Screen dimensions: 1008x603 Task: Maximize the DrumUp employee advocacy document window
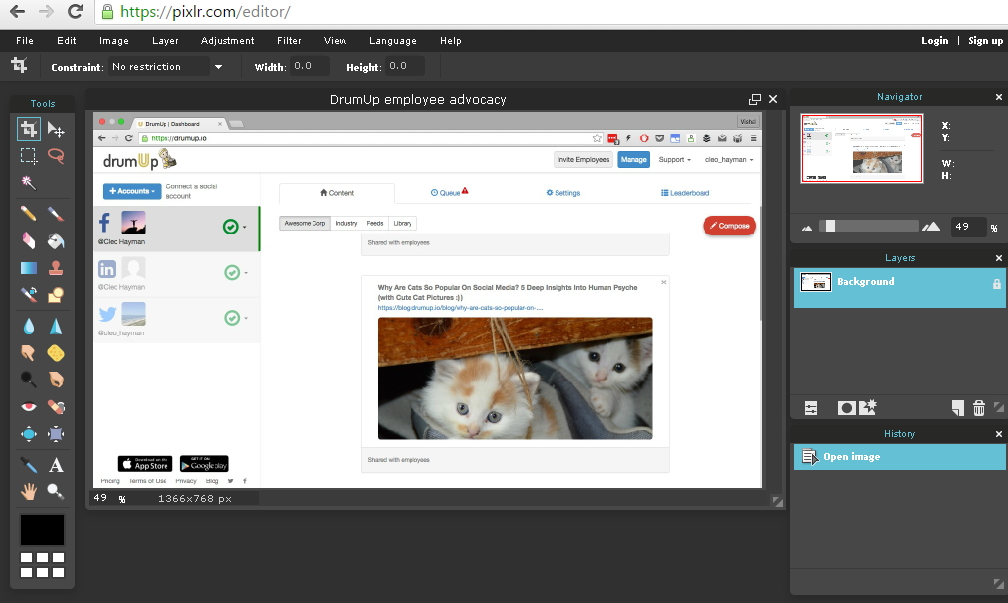click(x=755, y=99)
